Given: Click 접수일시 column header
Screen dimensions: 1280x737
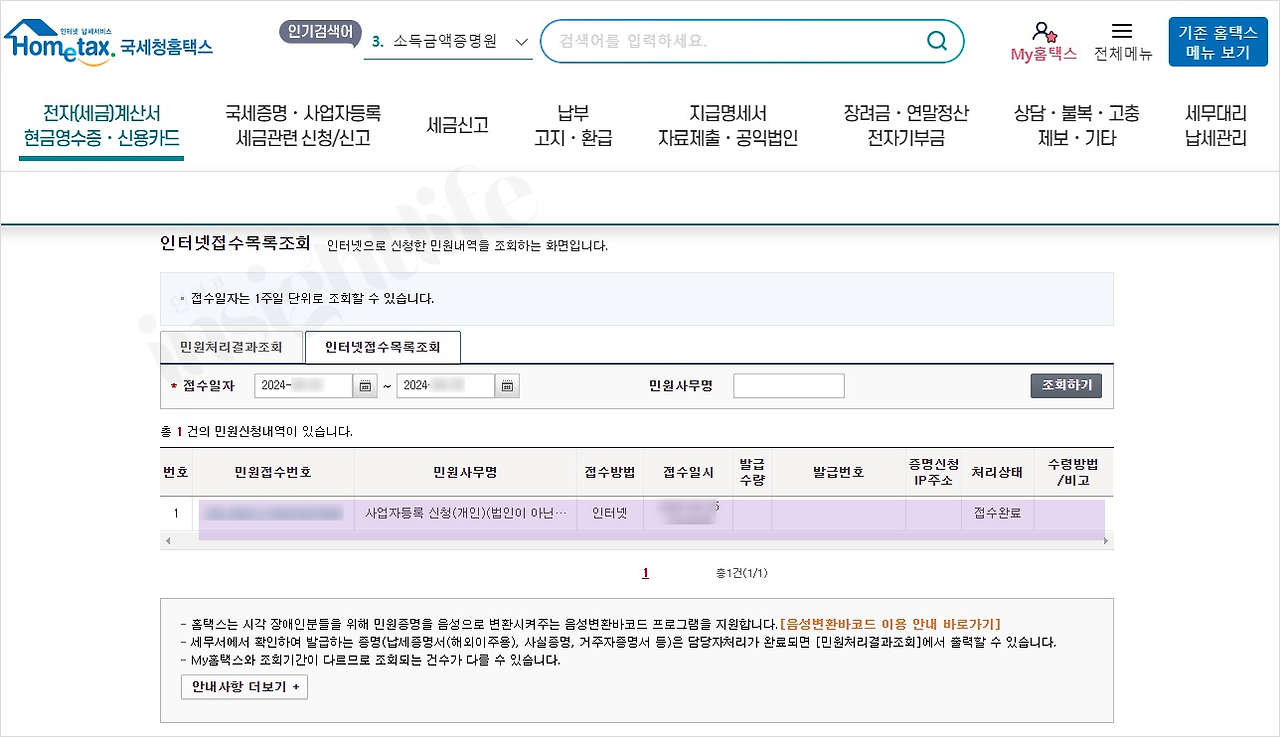Looking at the screenshot, I should pos(688,472).
